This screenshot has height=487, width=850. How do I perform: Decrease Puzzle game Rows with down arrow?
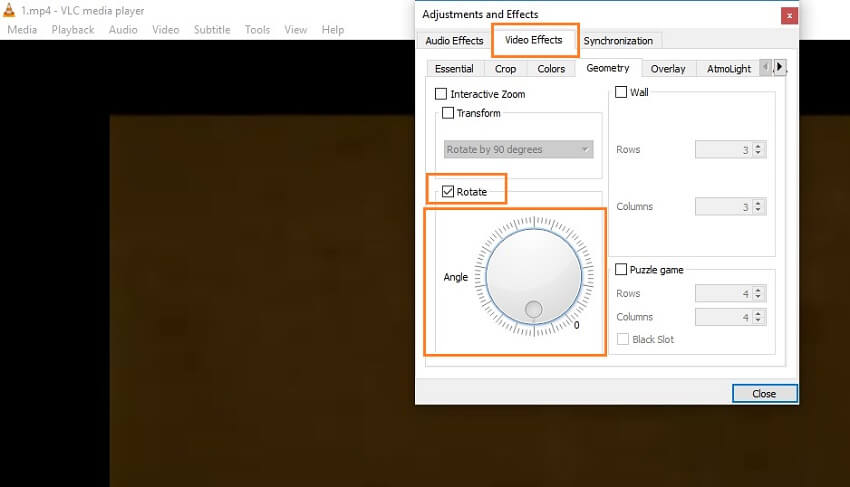coord(758,297)
